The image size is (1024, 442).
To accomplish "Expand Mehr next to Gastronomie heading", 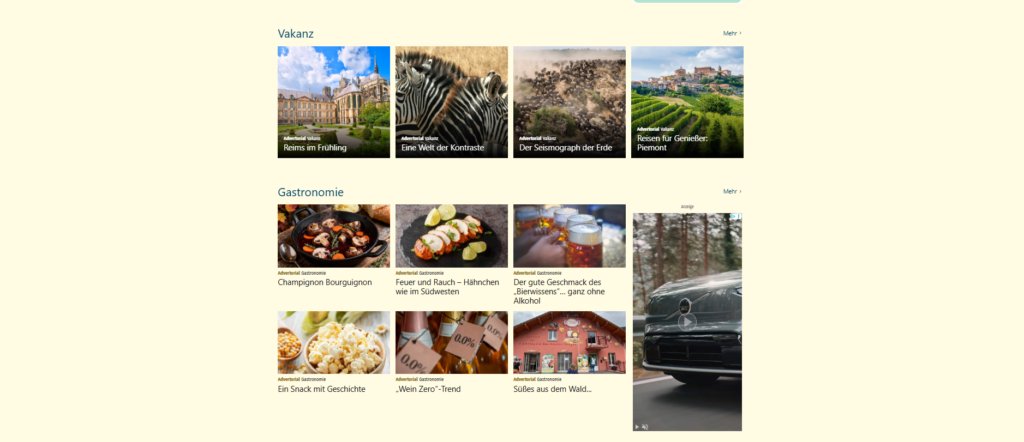I will (732, 191).
